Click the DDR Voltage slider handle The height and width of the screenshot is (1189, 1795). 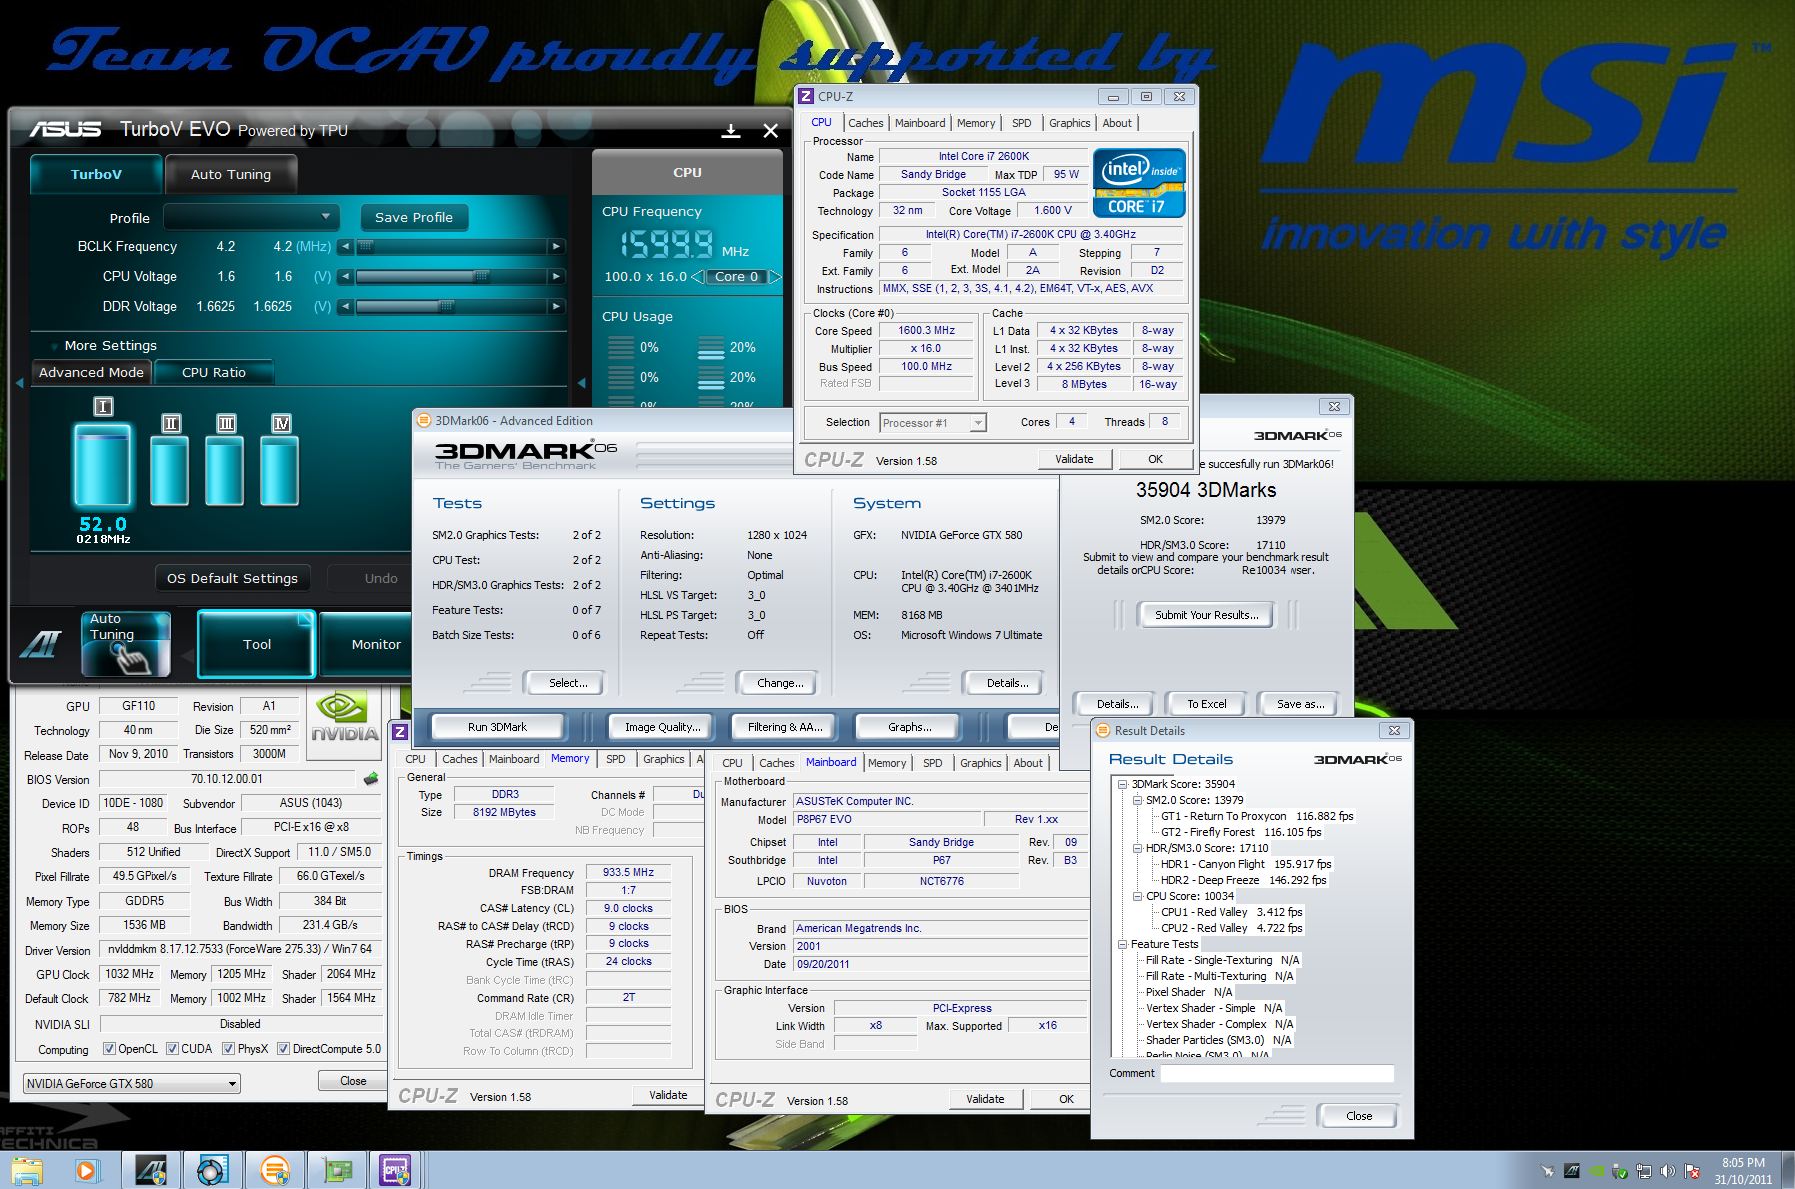point(446,307)
